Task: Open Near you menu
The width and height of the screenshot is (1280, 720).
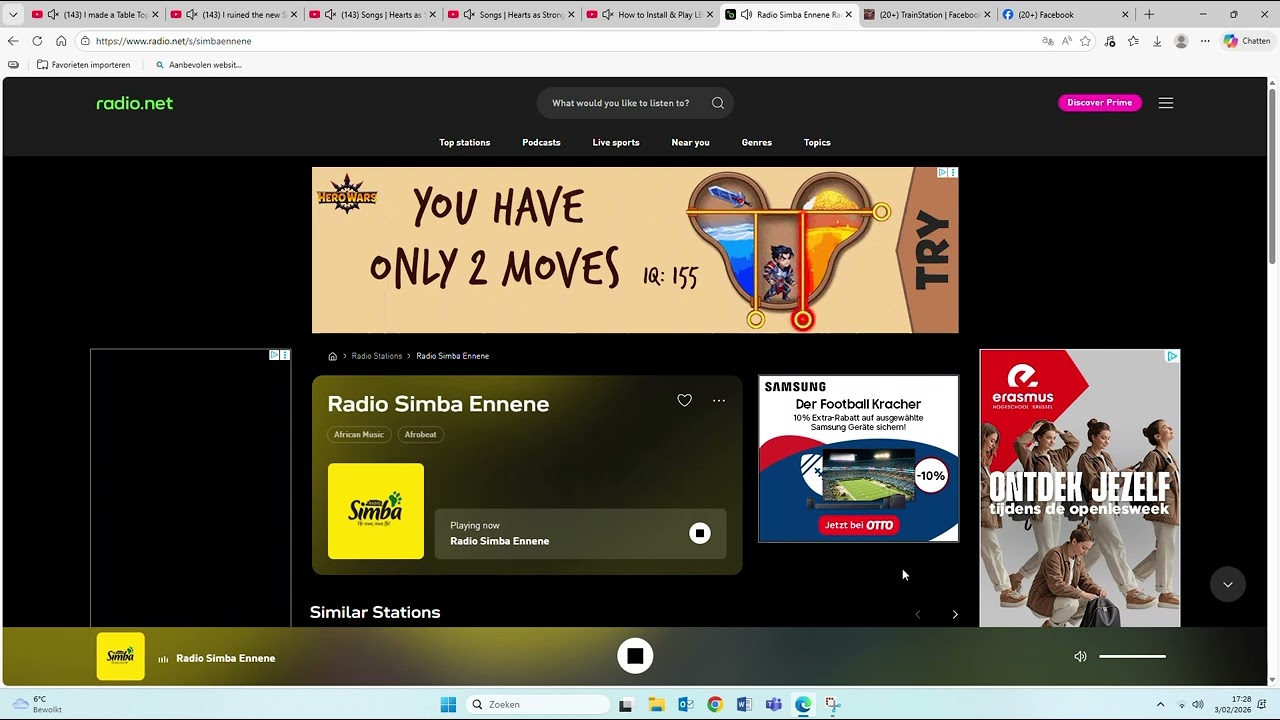Action: coord(690,142)
